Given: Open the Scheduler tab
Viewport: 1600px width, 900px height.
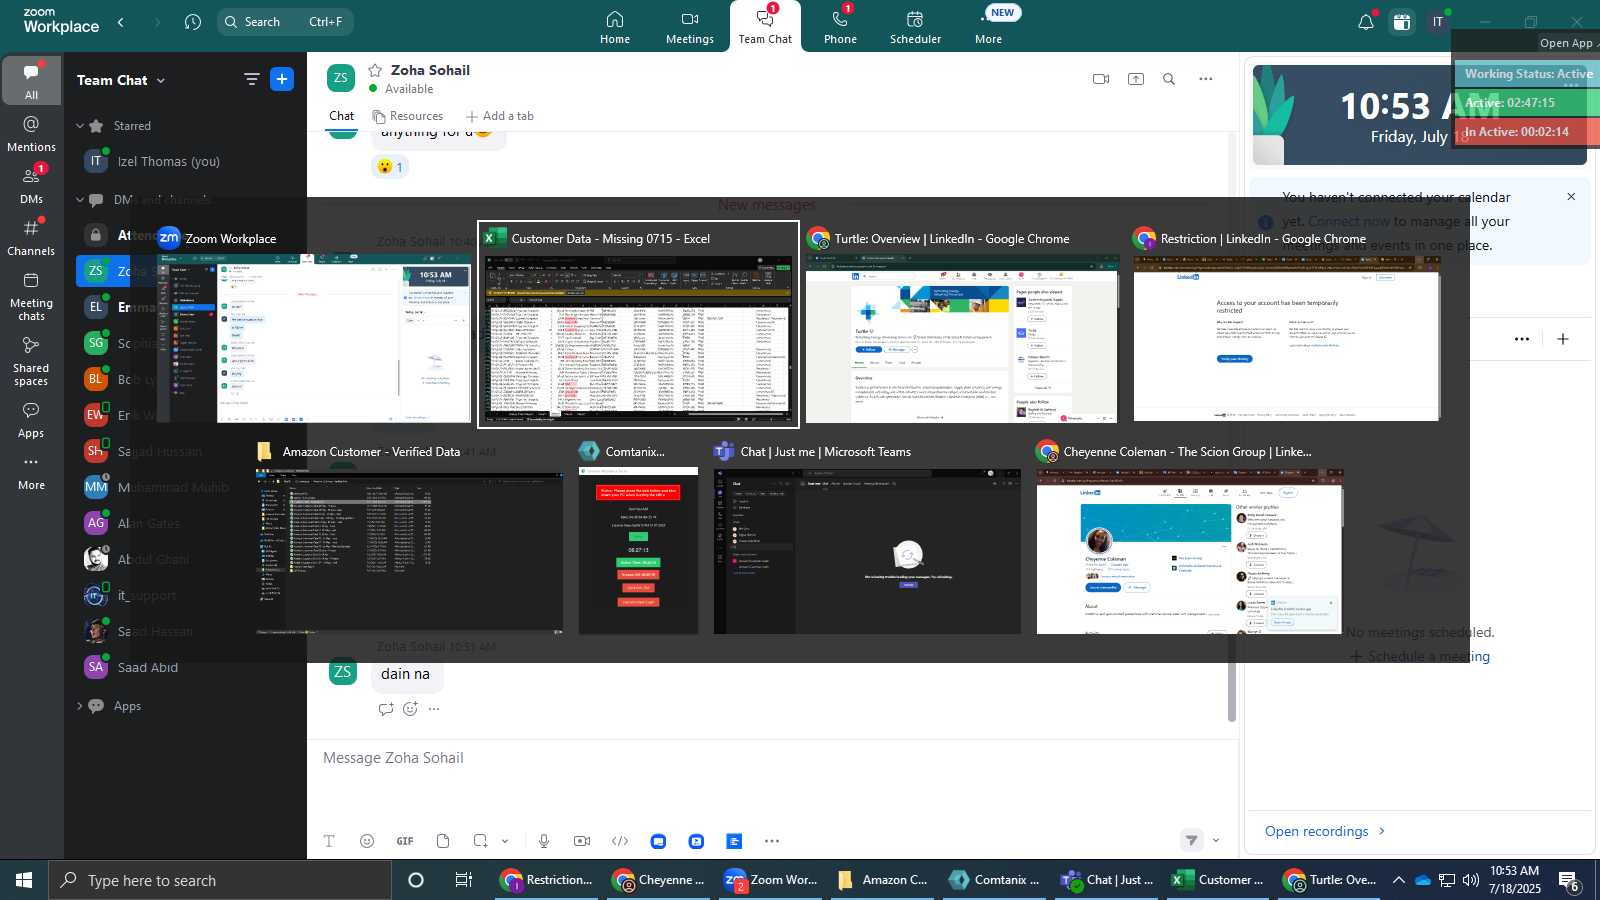Looking at the screenshot, I should [915, 27].
